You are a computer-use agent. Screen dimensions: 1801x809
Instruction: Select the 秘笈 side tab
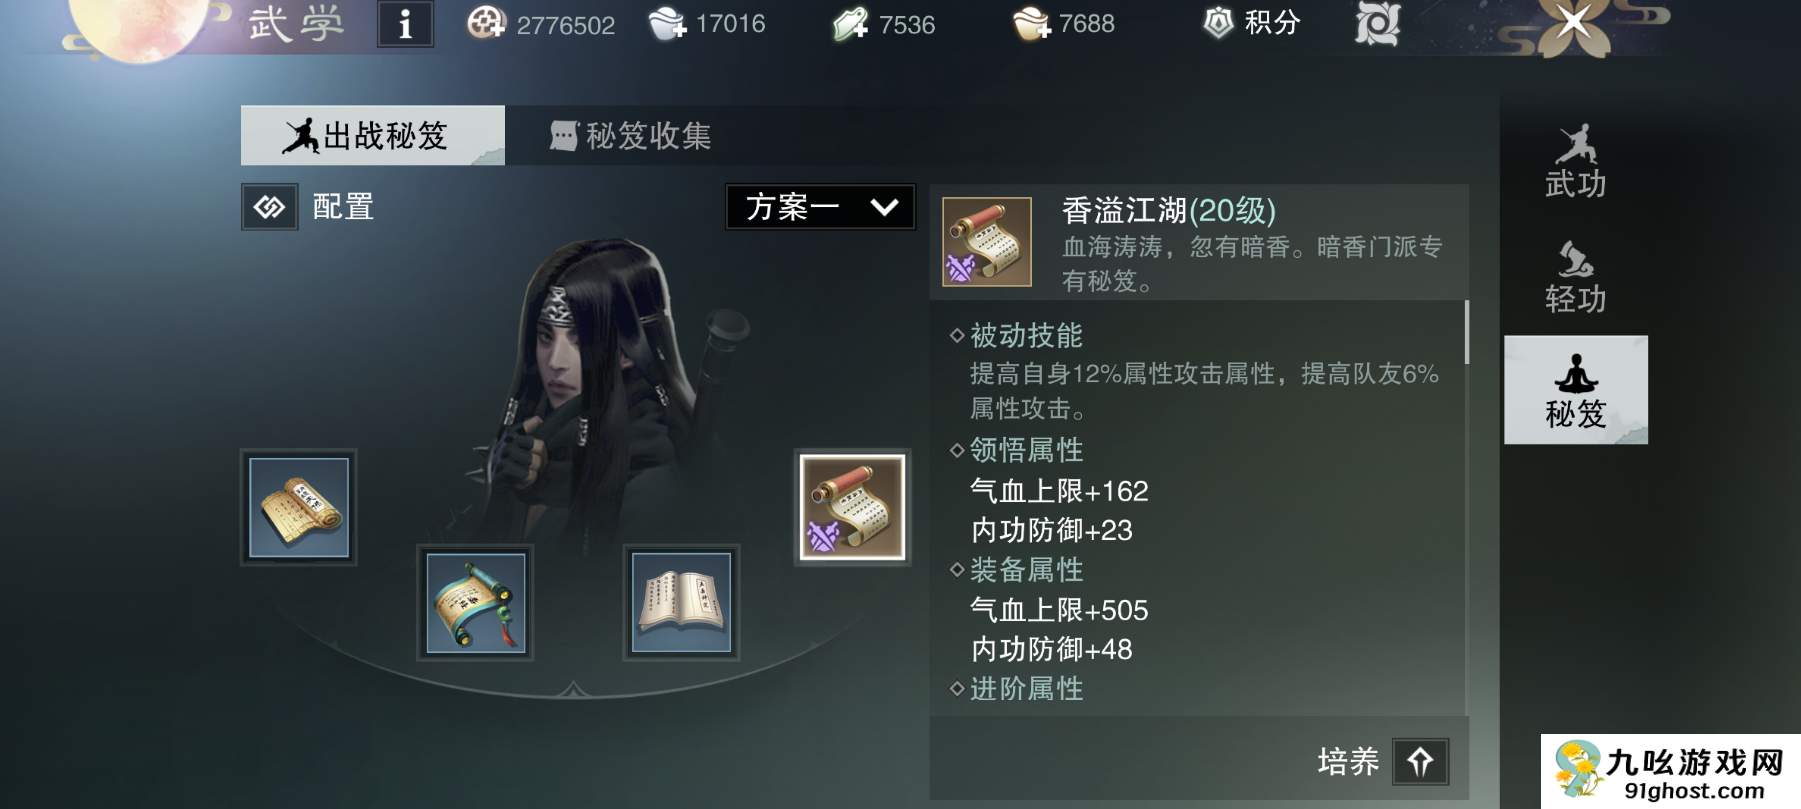(x=1576, y=390)
